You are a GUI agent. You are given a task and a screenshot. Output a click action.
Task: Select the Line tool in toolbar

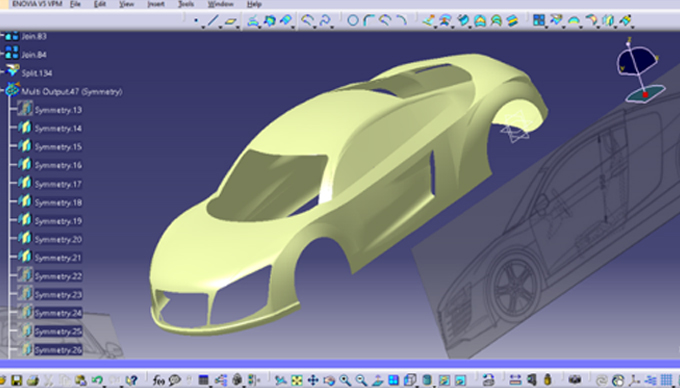coord(212,20)
